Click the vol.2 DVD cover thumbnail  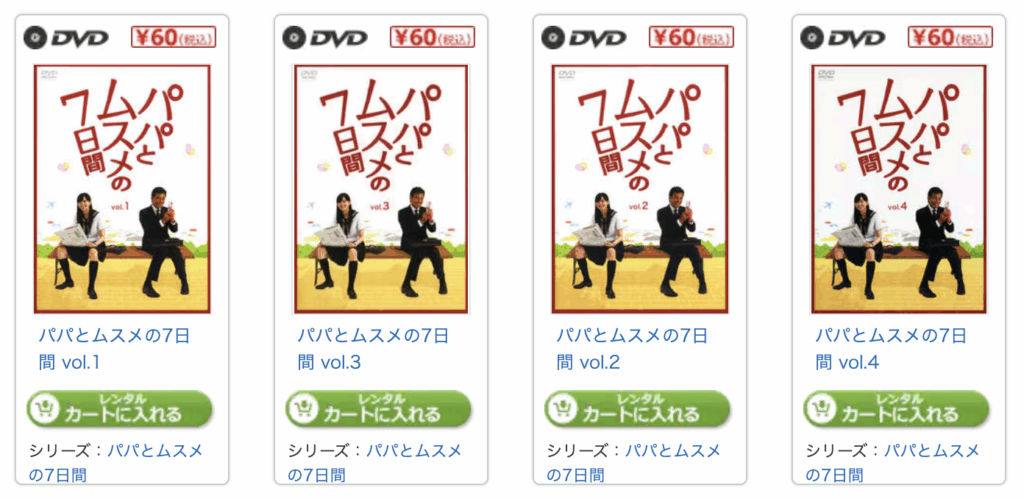point(640,189)
